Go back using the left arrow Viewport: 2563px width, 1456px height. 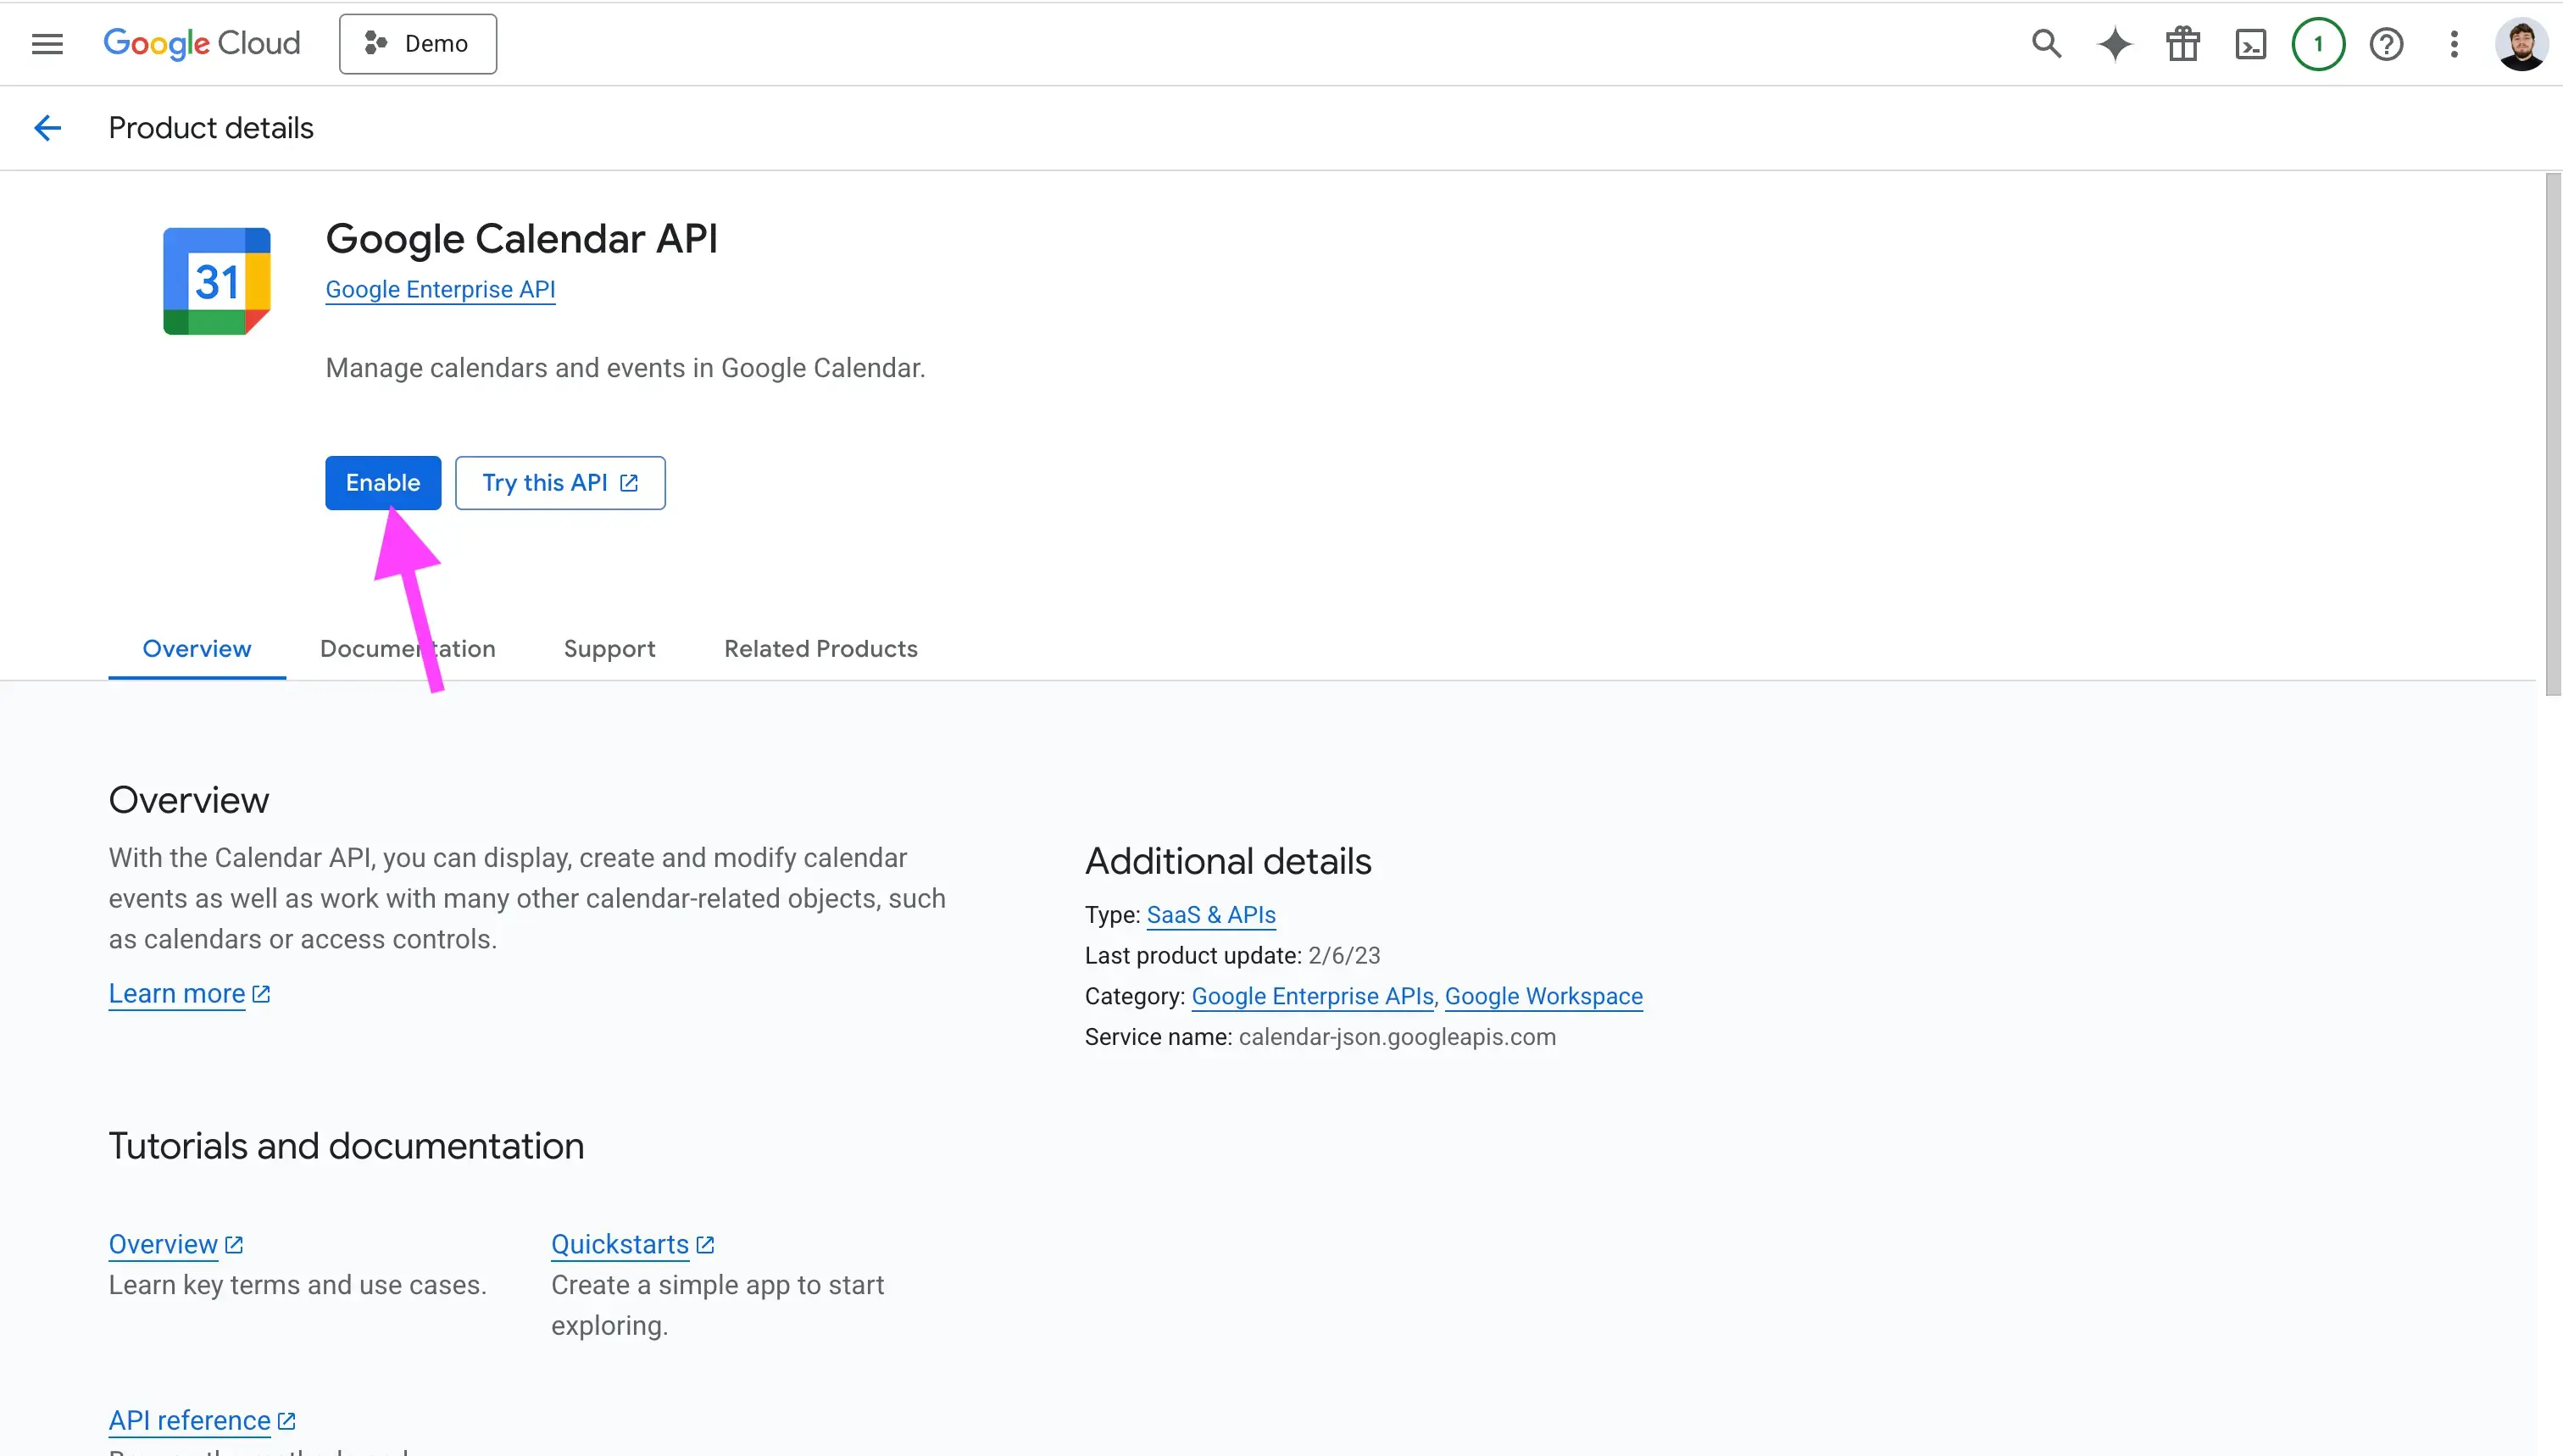47,128
